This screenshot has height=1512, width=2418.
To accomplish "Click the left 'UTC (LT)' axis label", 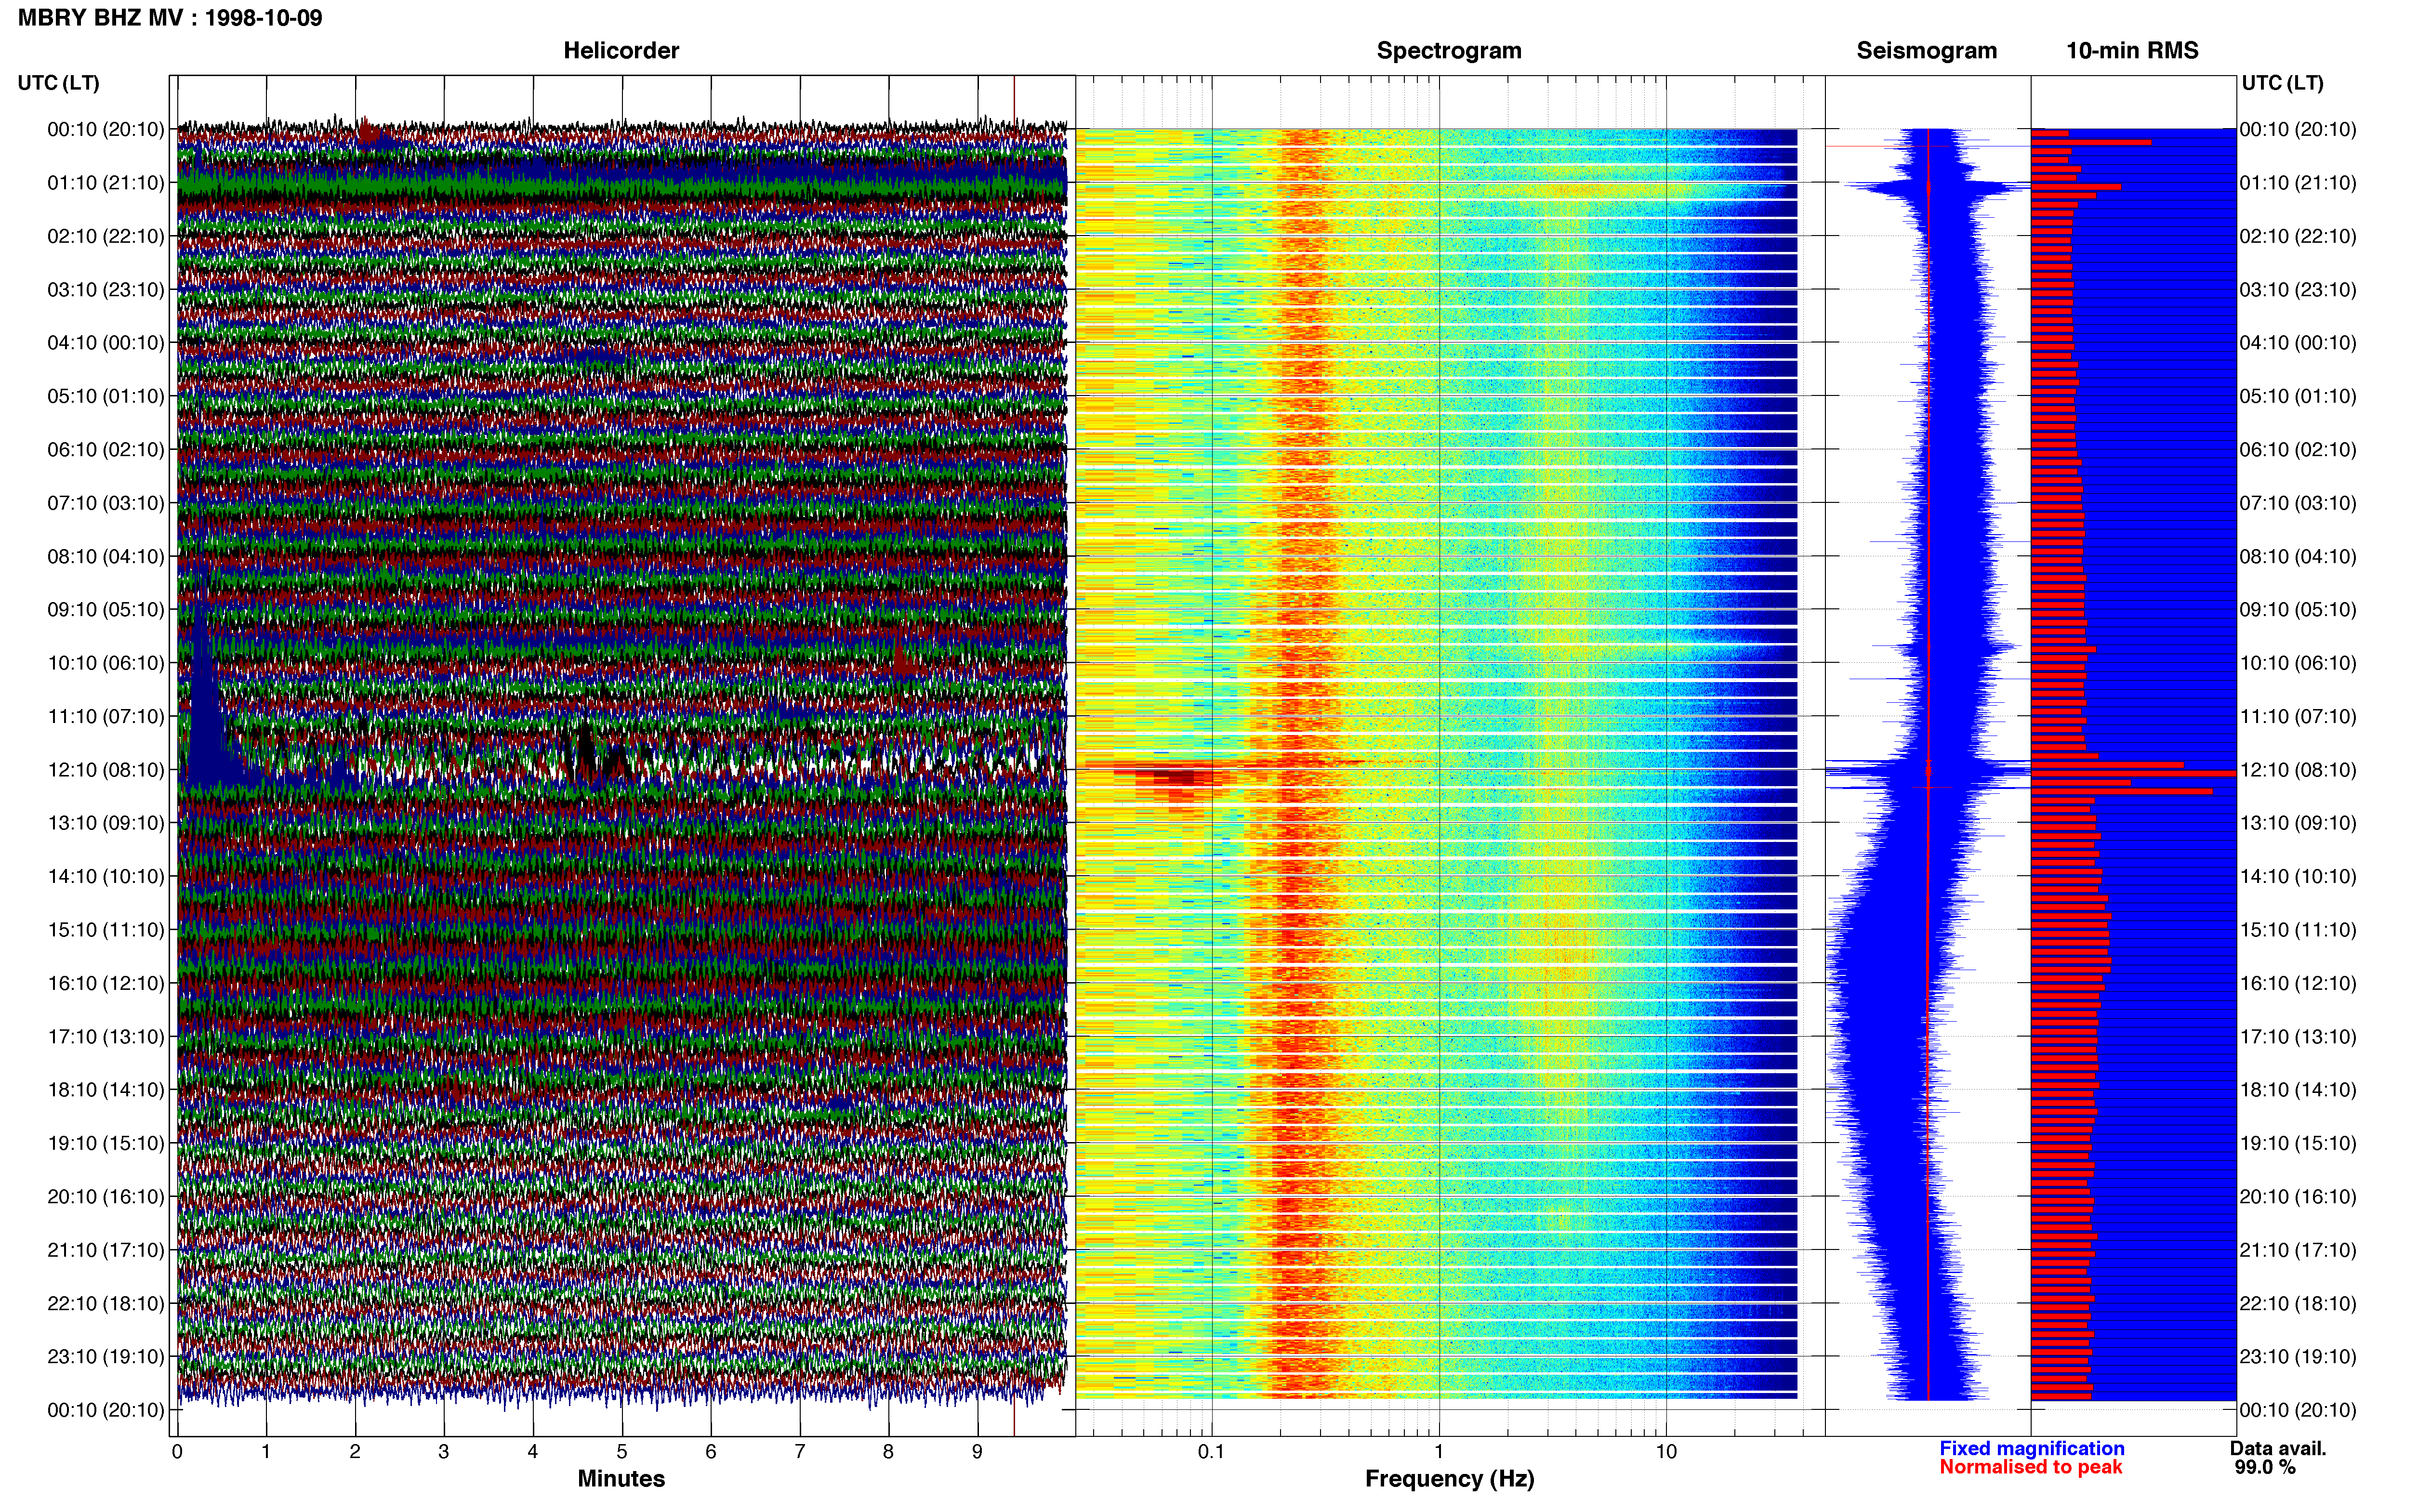I will click(x=59, y=83).
